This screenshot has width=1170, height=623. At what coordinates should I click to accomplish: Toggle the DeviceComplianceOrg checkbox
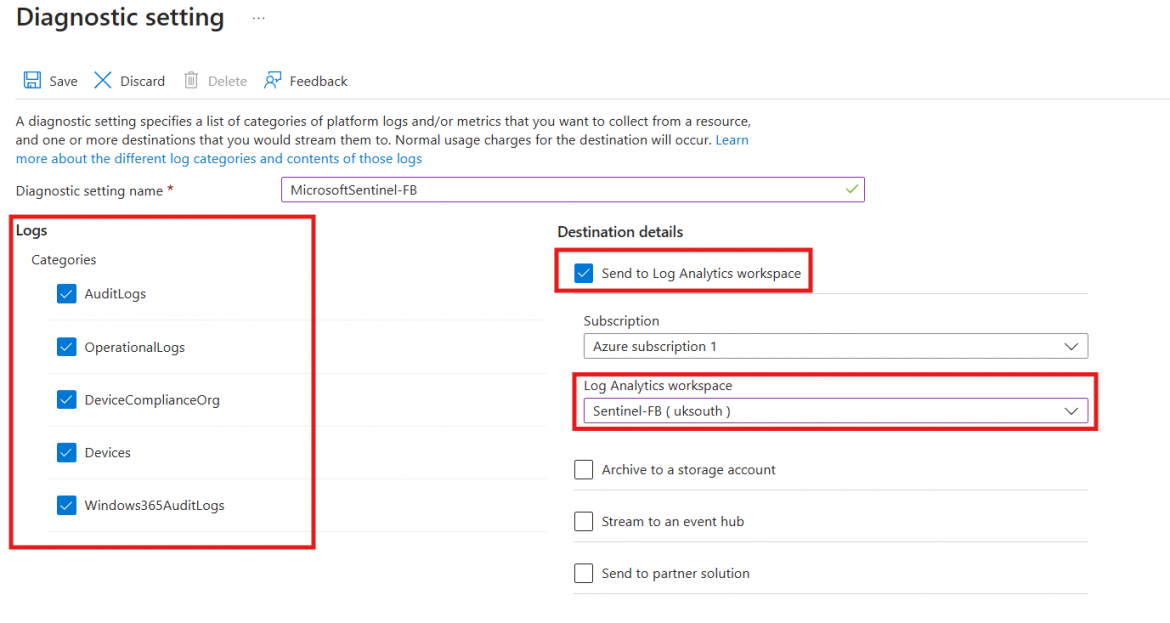click(66, 399)
